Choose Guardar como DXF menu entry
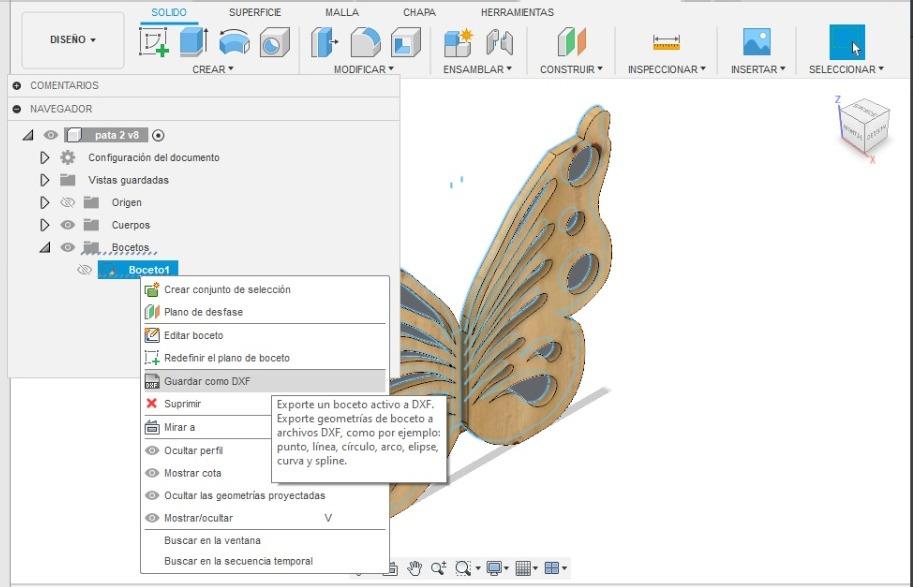This screenshot has height=587, width=913. (x=264, y=381)
